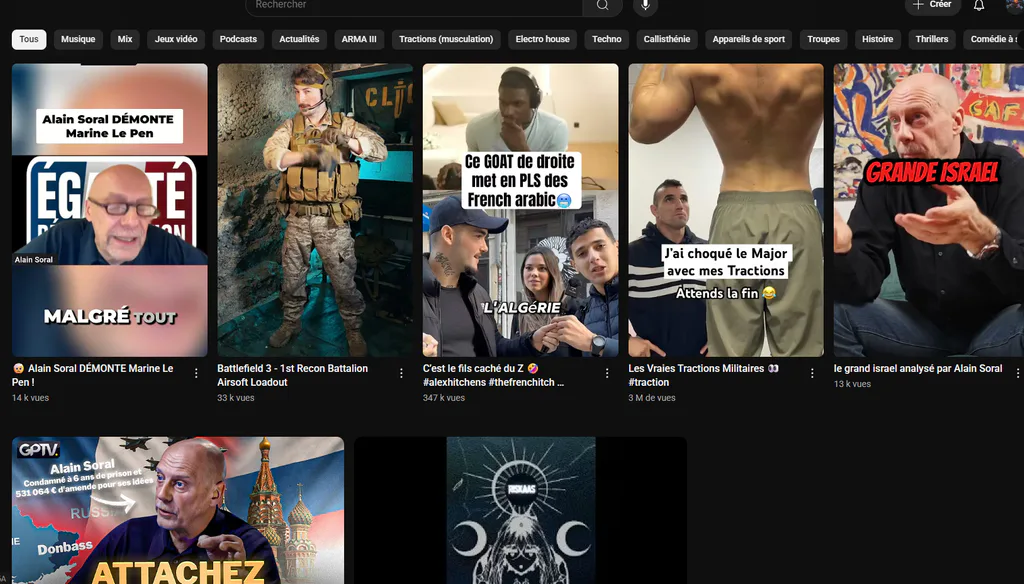
Task: Open title Les Vraies Tractions Militaires
Action: coord(703,375)
